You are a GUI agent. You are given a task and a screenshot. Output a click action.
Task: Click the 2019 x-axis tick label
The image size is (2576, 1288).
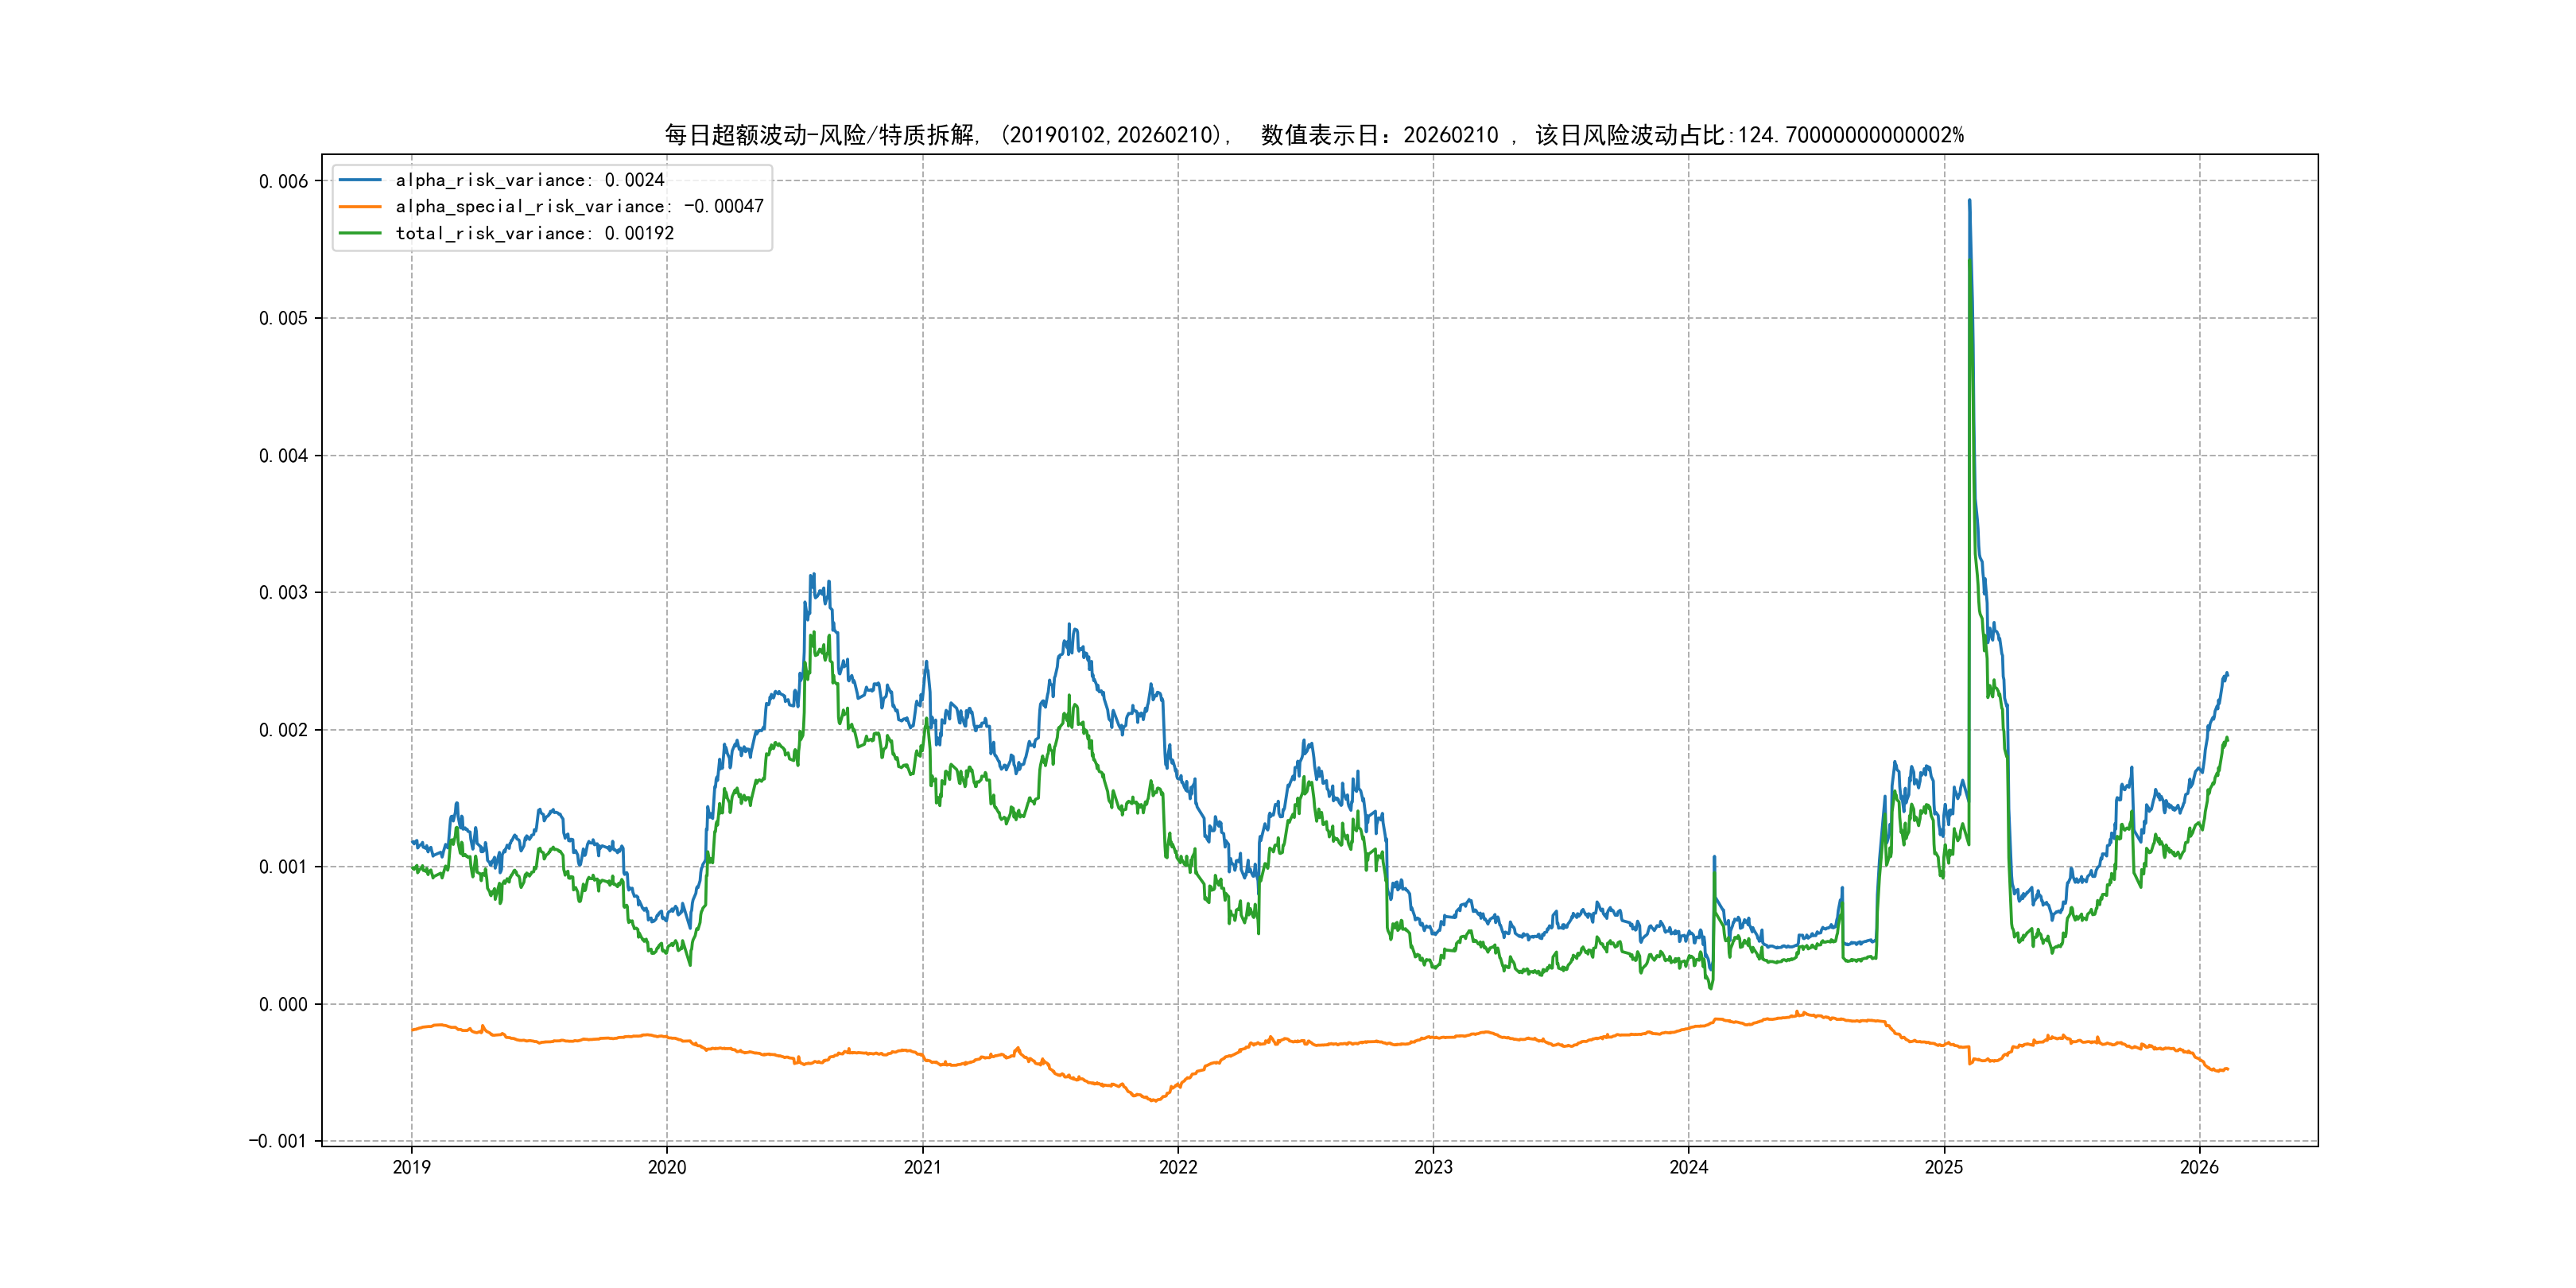pyautogui.click(x=411, y=1167)
